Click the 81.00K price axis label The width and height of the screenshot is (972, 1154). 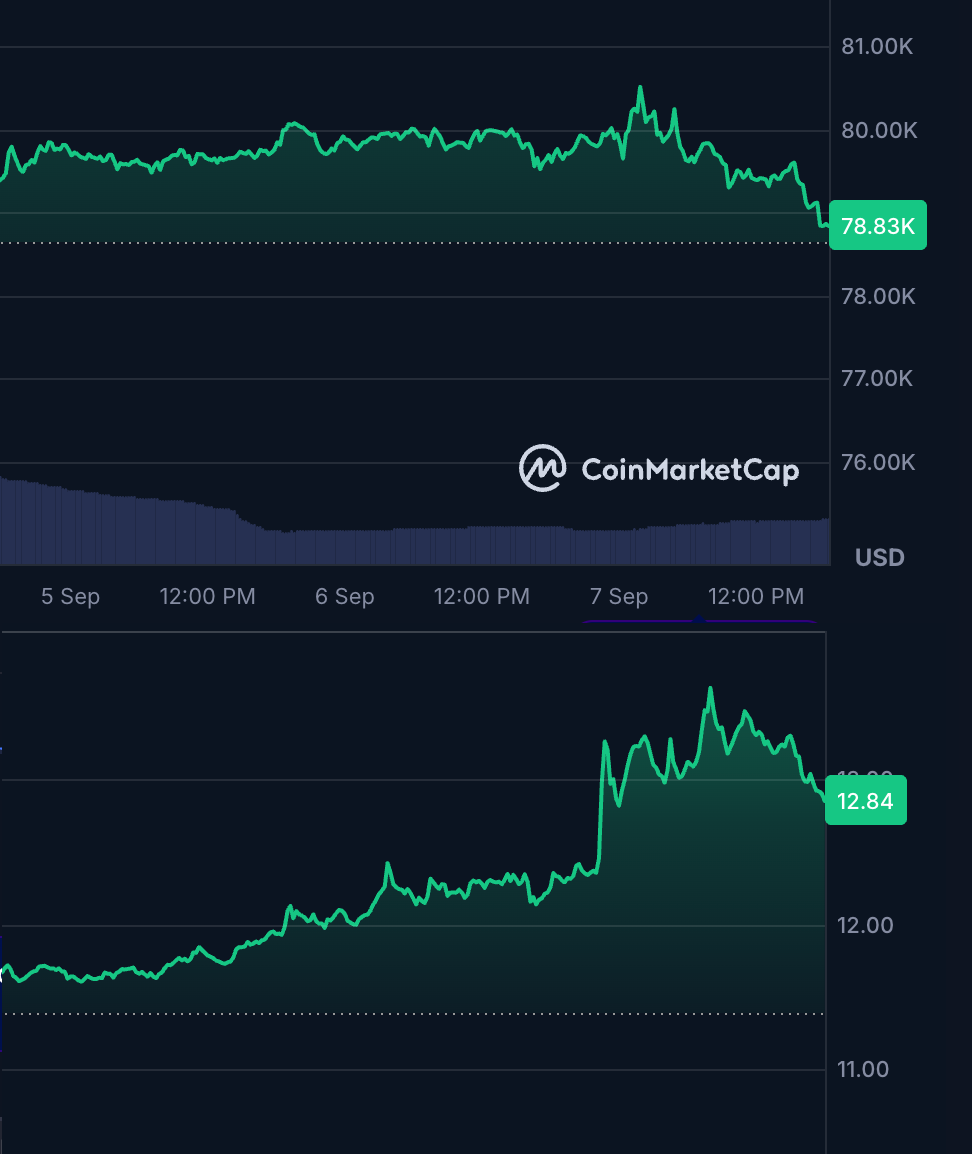click(877, 46)
